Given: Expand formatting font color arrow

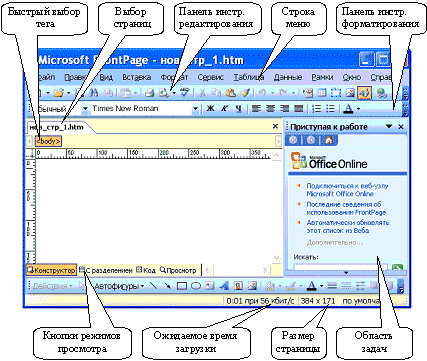Looking at the screenshot, I should tap(358, 109).
